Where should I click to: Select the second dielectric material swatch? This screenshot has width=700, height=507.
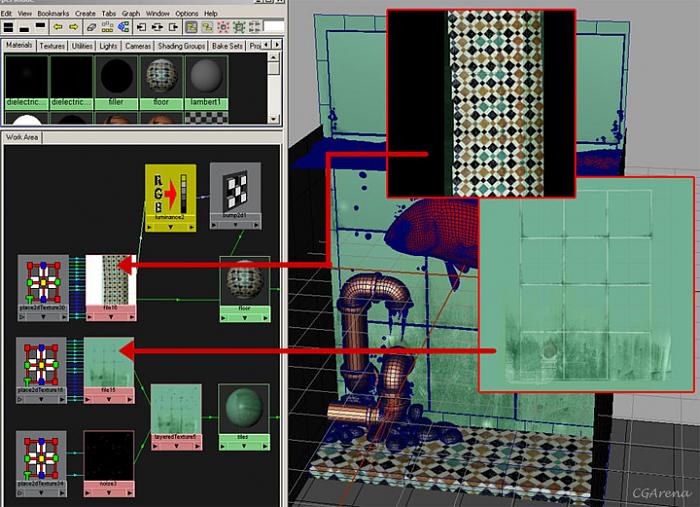71,82
